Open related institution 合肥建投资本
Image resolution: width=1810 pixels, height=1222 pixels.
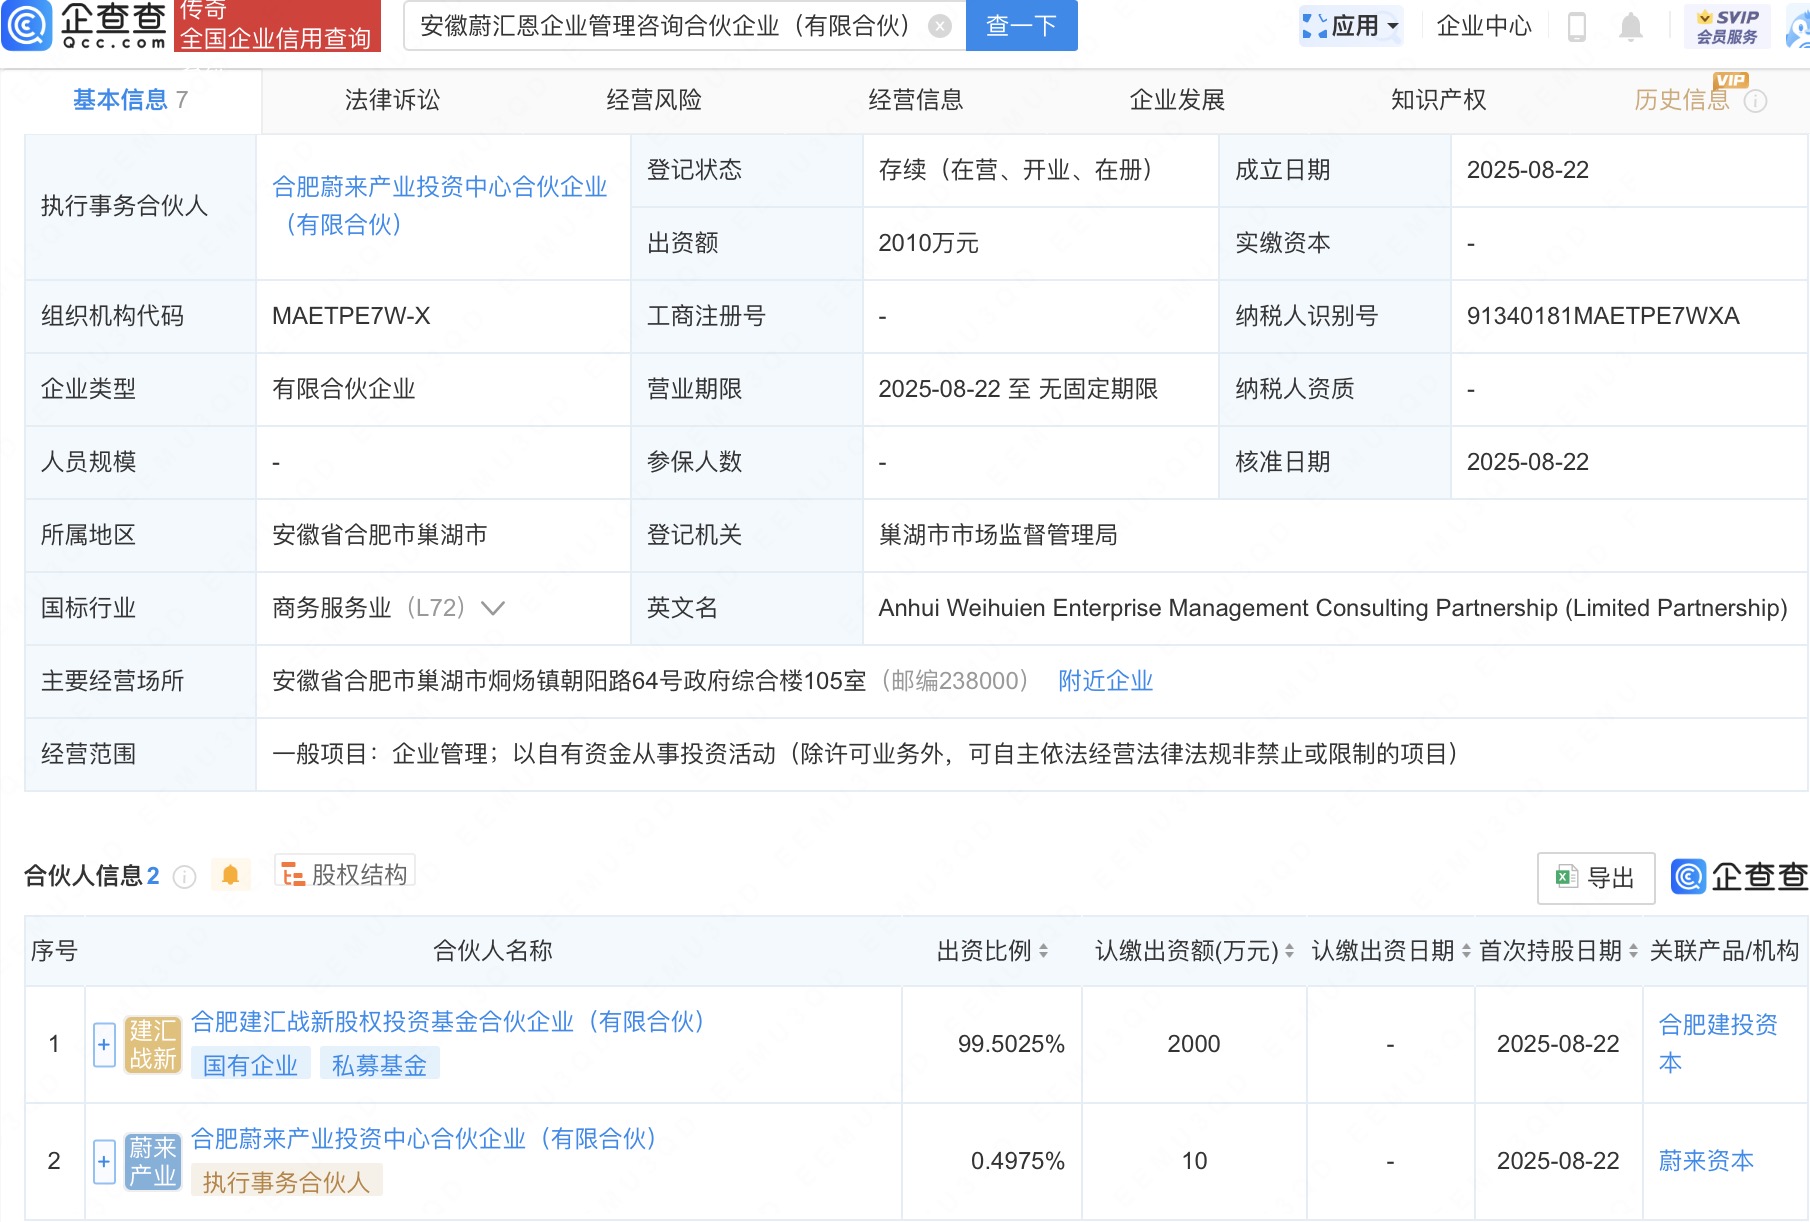click(1718, 1044)
